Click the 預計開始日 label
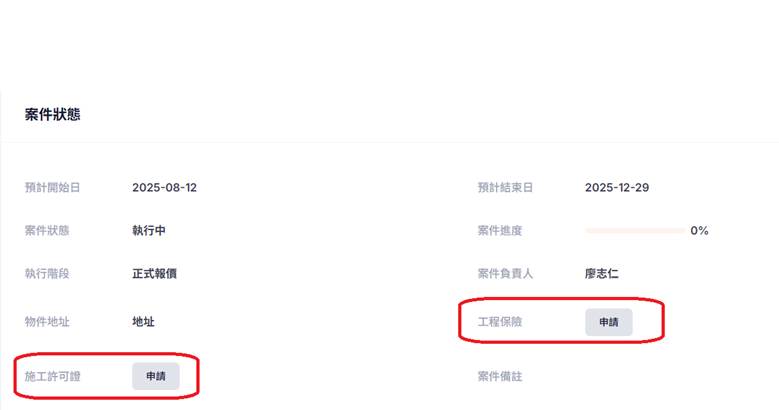The image size is (779, 410). (x=52, y=187)
